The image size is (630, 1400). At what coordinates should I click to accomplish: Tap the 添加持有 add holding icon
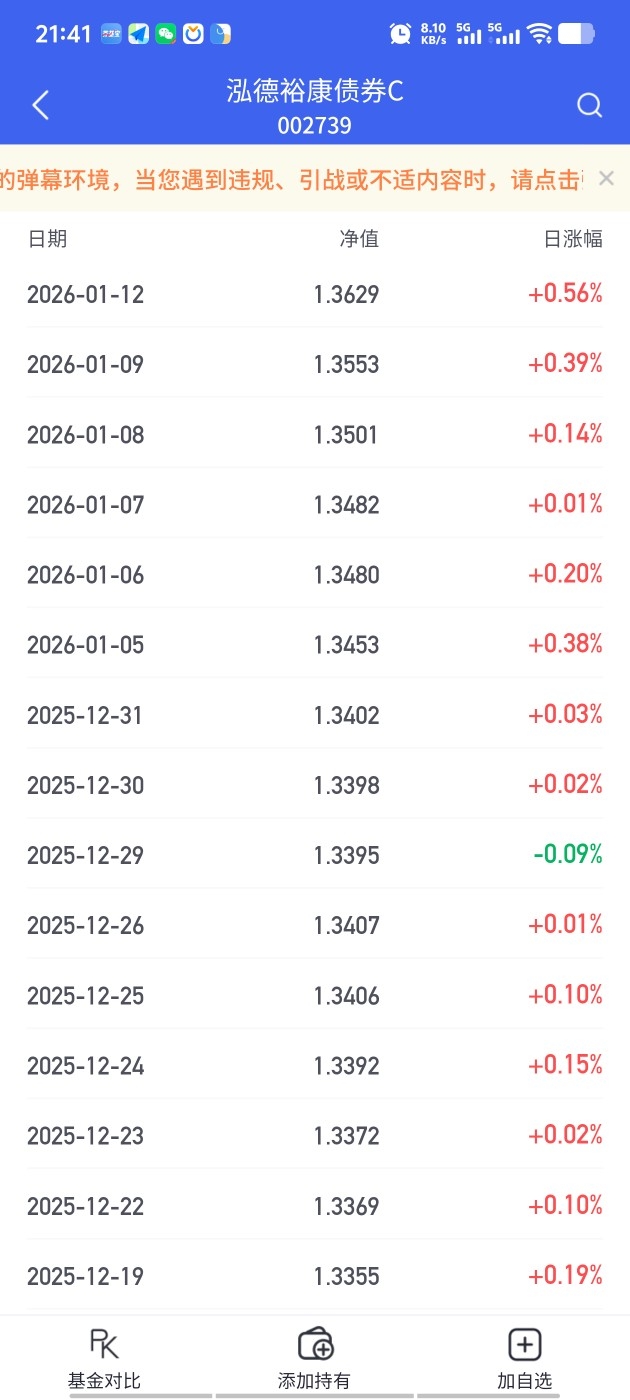pos(315,1345)
